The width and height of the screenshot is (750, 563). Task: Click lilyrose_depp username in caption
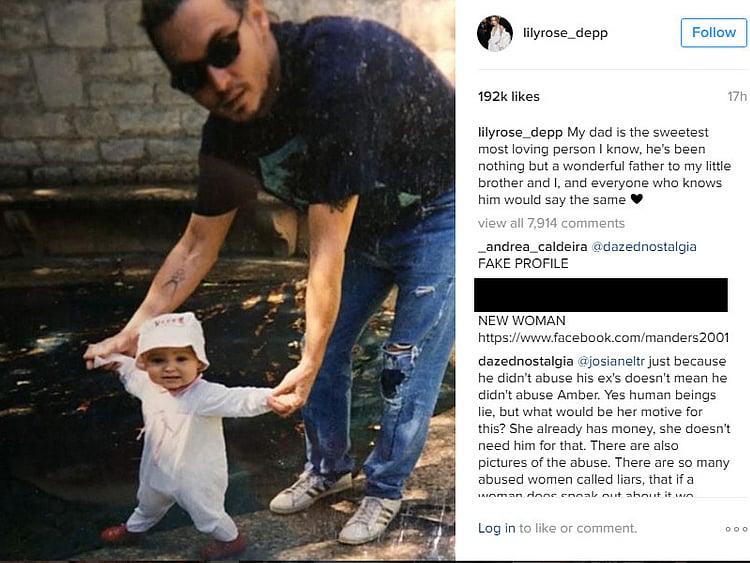click(x=520, y=132)
